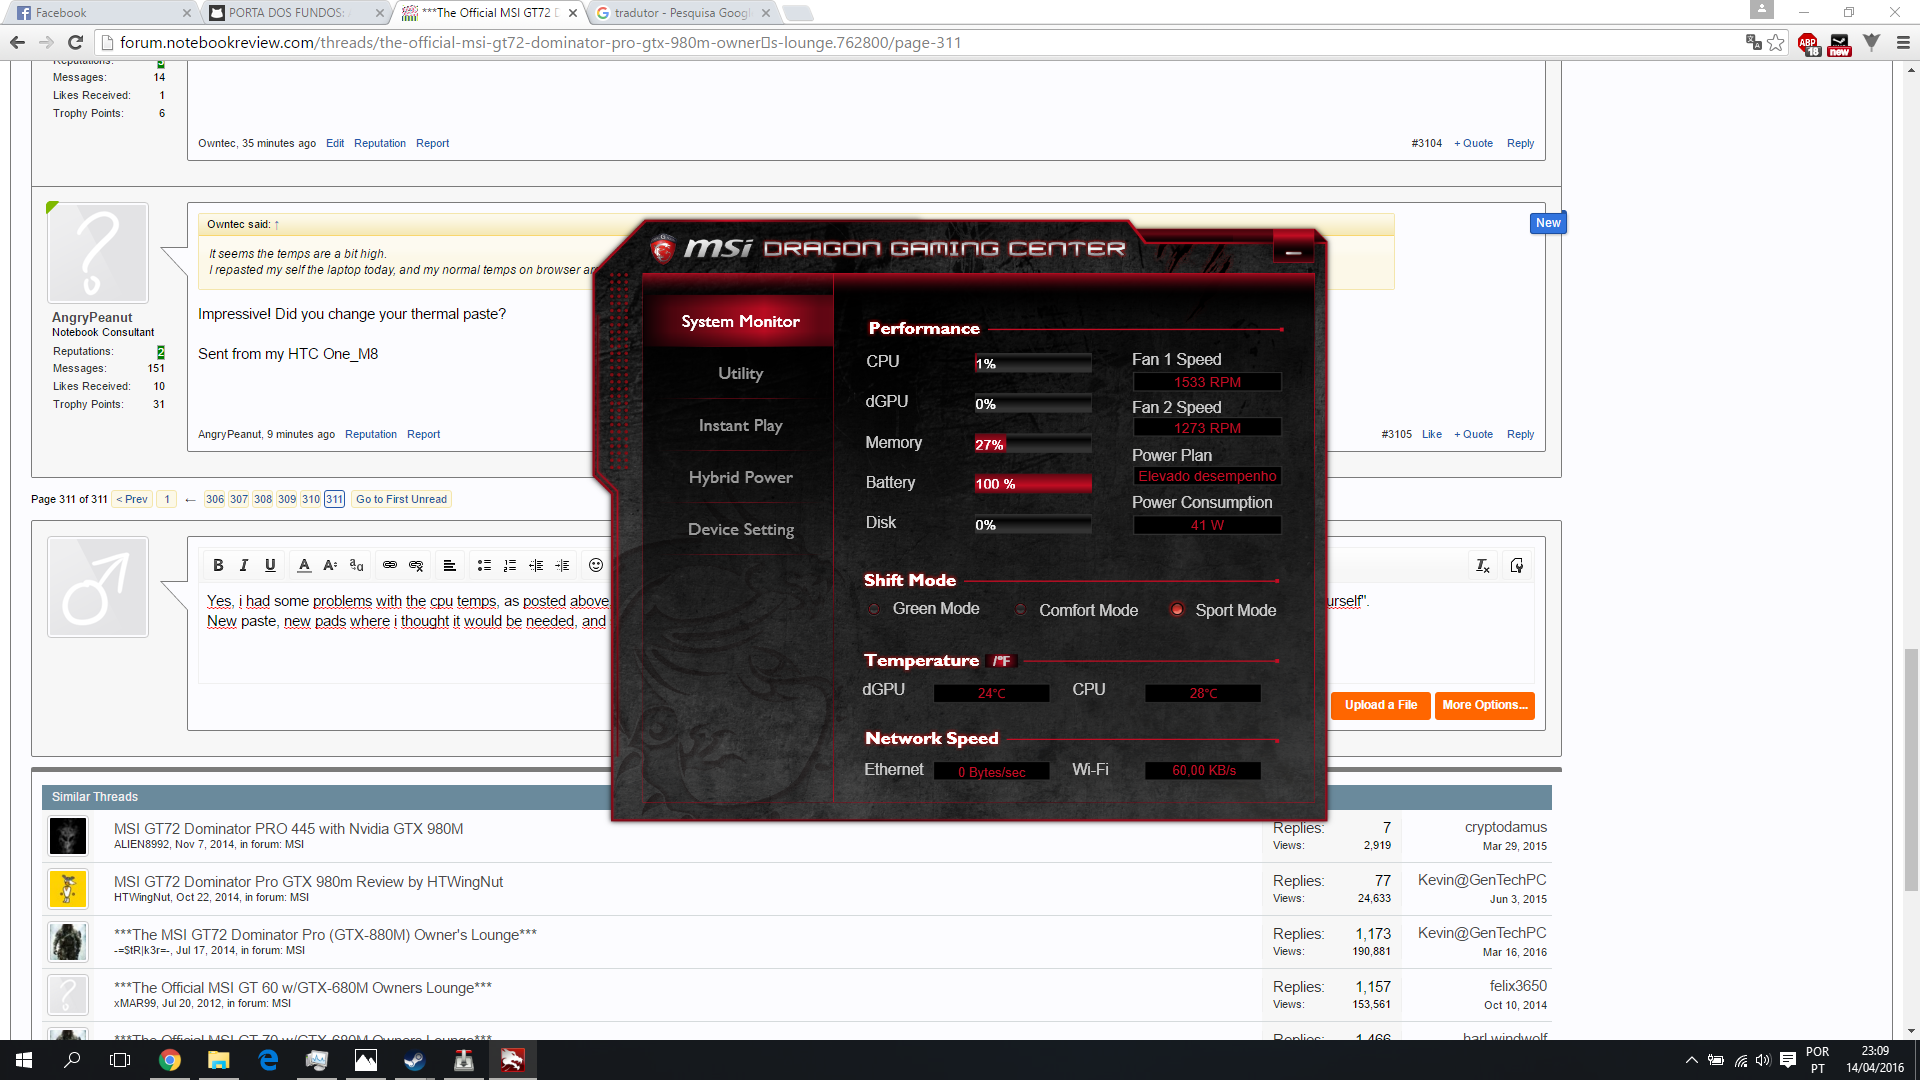
Task: Click the unlink icon in editor toolbar
Action: point(416,566)
